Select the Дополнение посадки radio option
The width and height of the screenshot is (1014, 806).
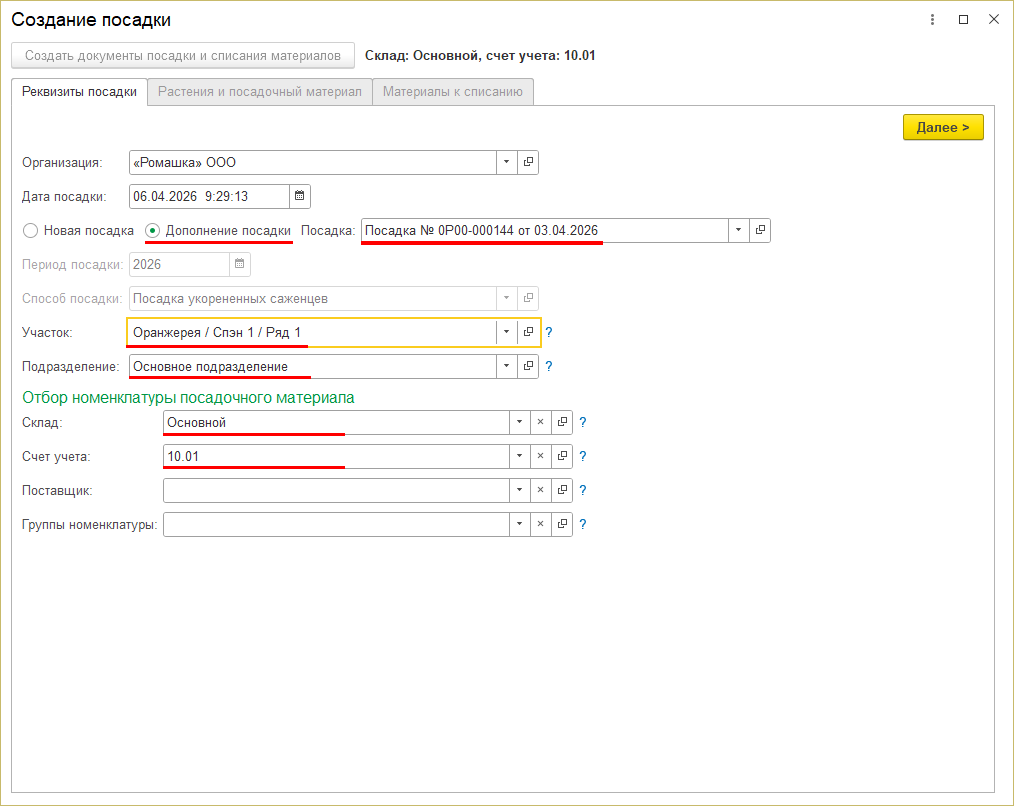tap(153, 230)
